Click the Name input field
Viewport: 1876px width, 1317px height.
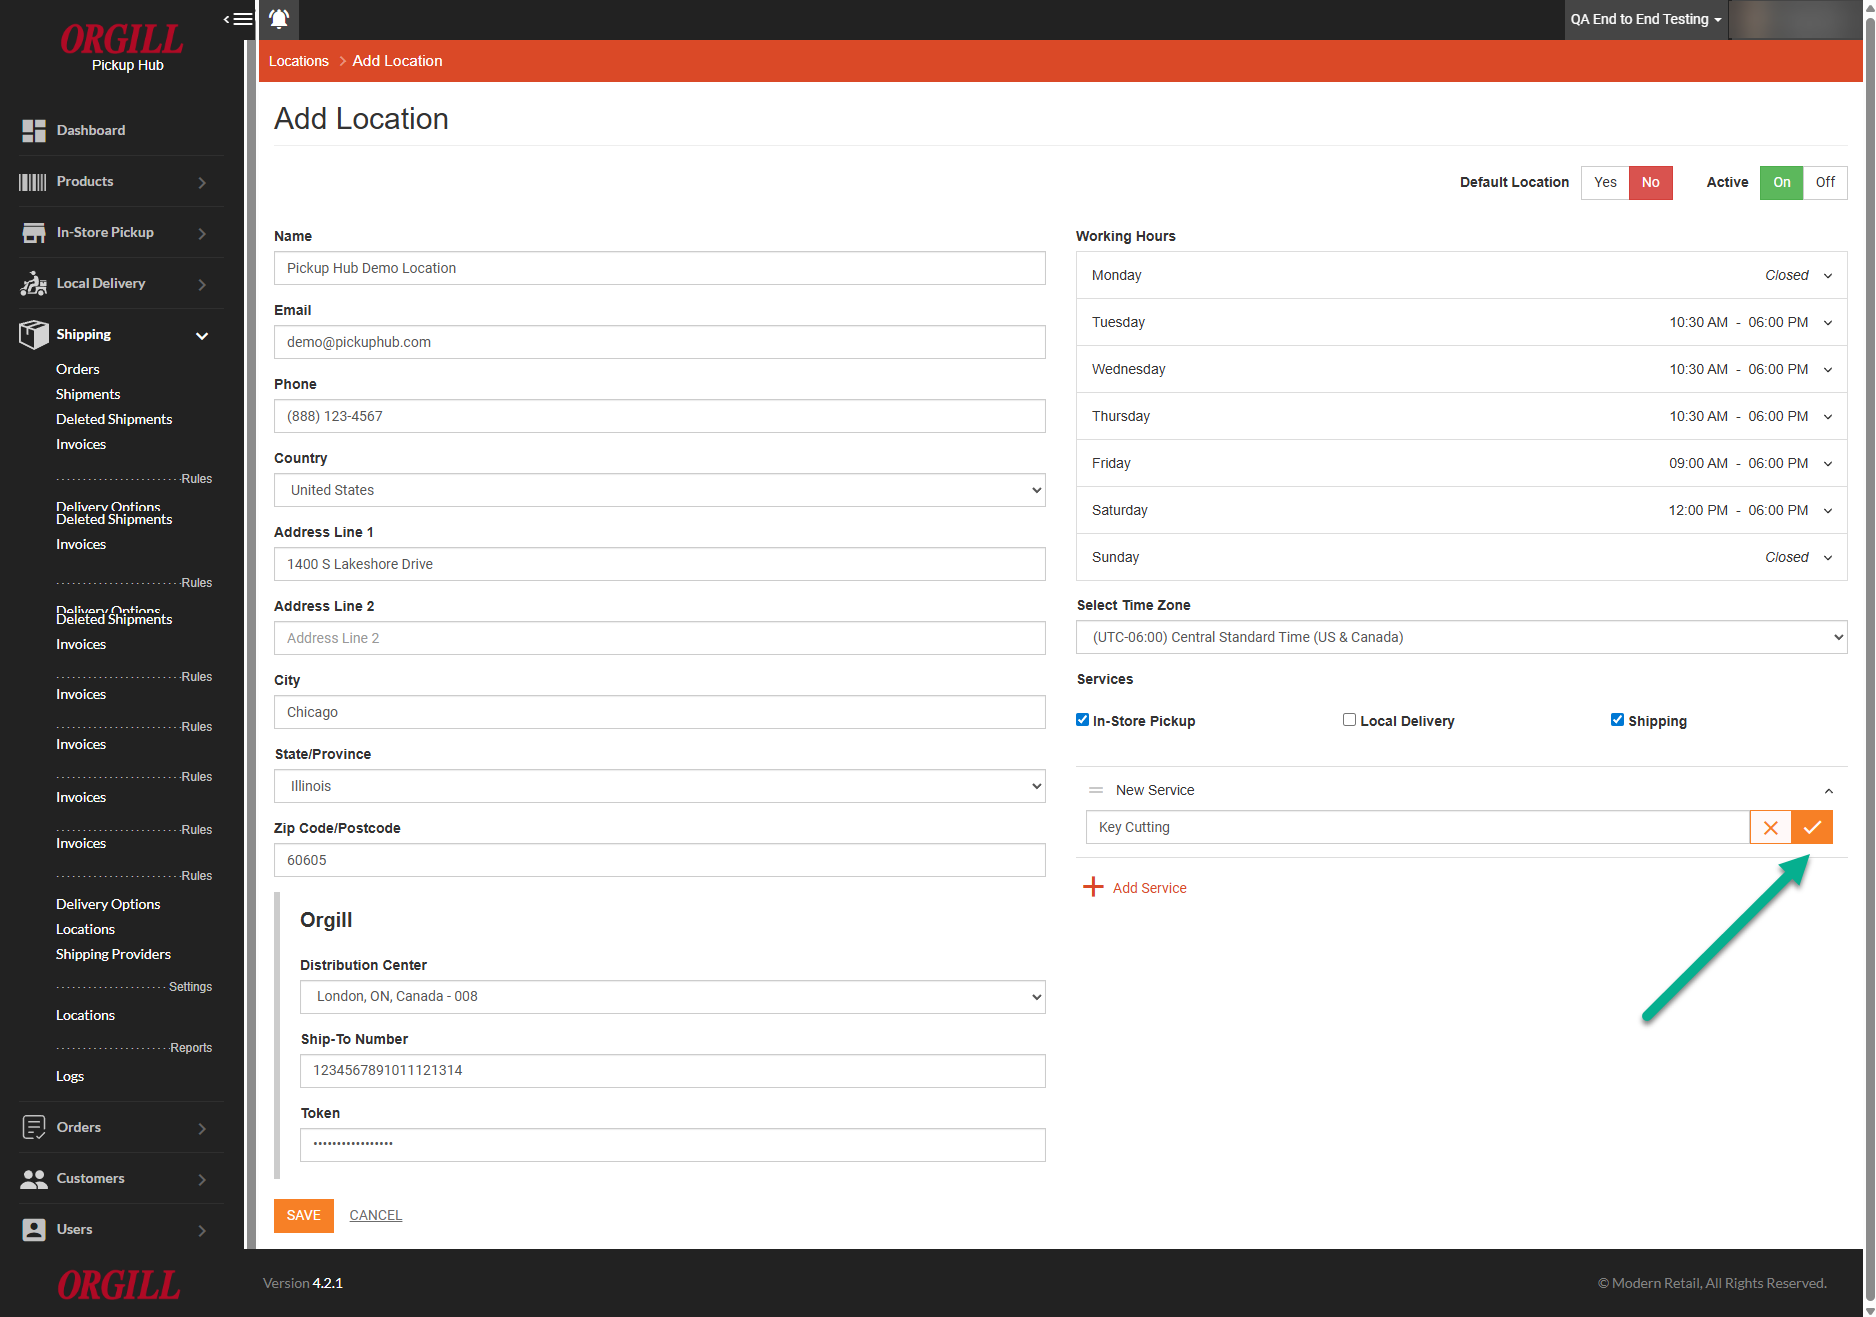[660, 268]
